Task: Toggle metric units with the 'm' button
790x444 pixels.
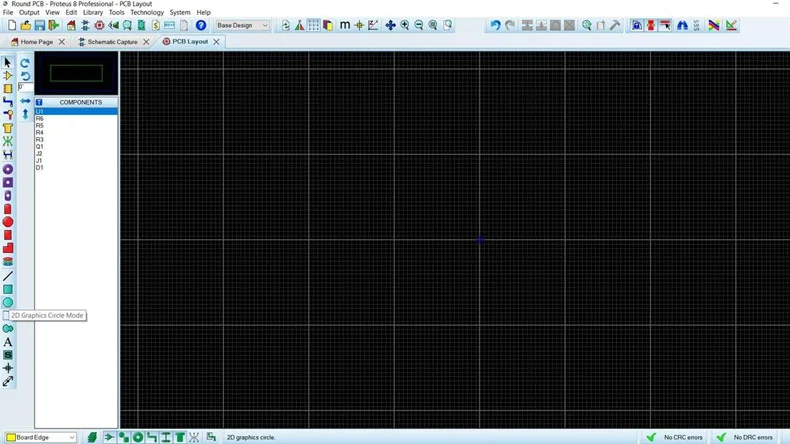Action: click(x=345, y=25)
